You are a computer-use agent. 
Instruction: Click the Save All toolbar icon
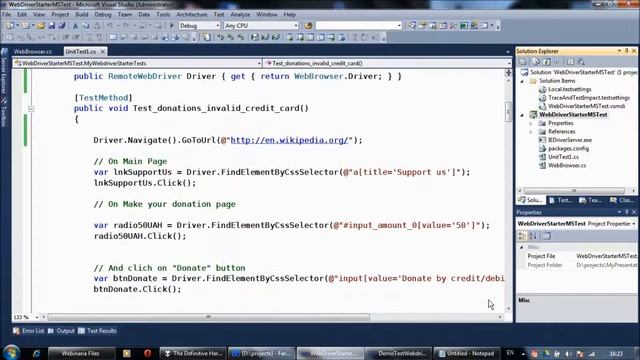(x=62, y=26)
